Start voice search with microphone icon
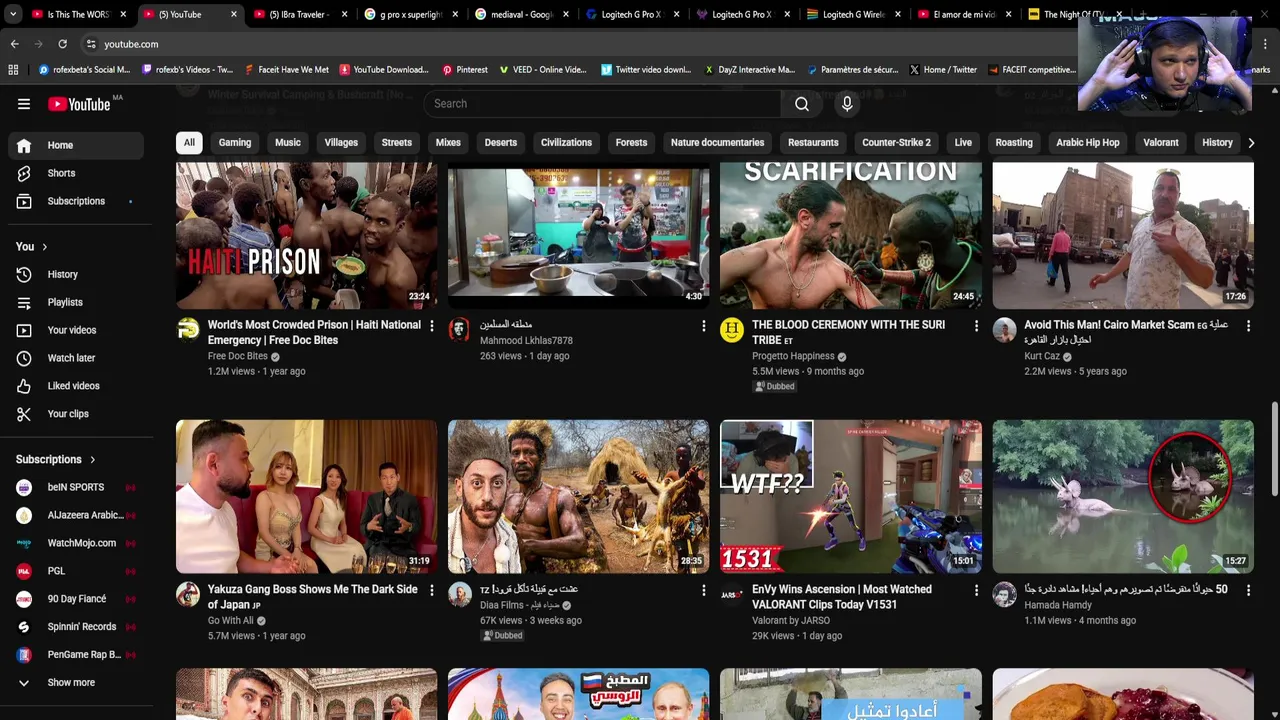 pyautogui.click(x=847, y=104)
